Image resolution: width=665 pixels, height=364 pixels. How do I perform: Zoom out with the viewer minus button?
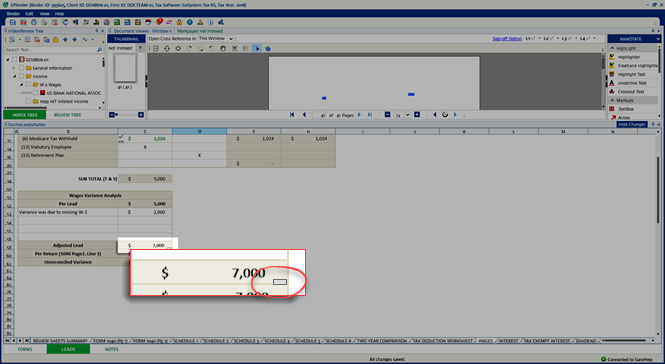point(387,115)
